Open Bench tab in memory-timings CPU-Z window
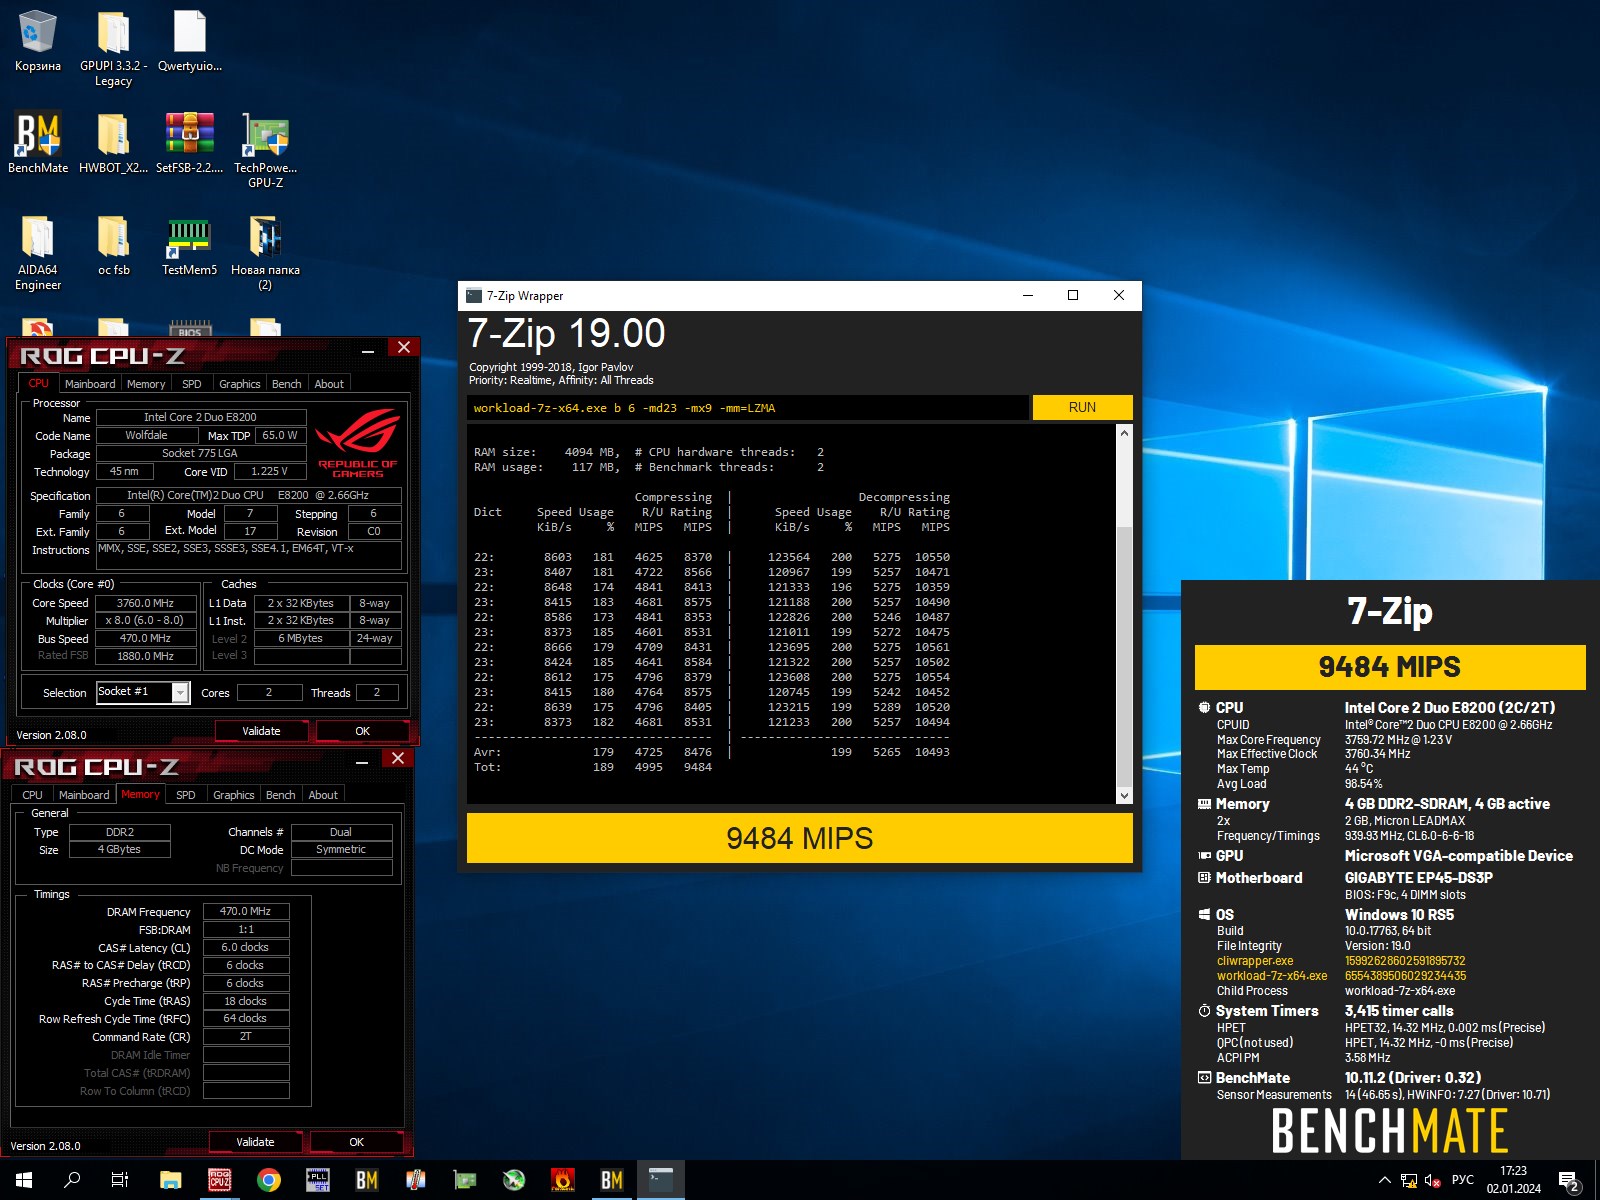The height and width of the screenshot is (1200, 1600). 281,795
